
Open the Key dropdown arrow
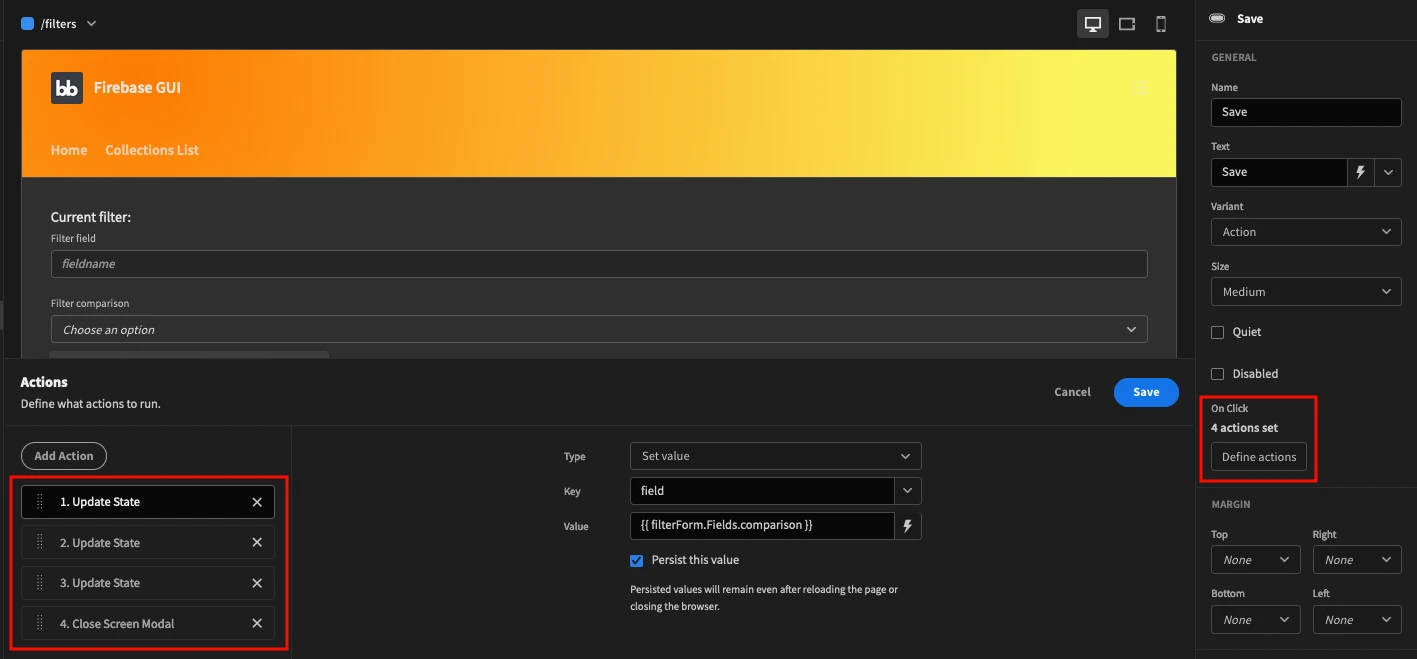pyautogui.click(x=907, y=491)
